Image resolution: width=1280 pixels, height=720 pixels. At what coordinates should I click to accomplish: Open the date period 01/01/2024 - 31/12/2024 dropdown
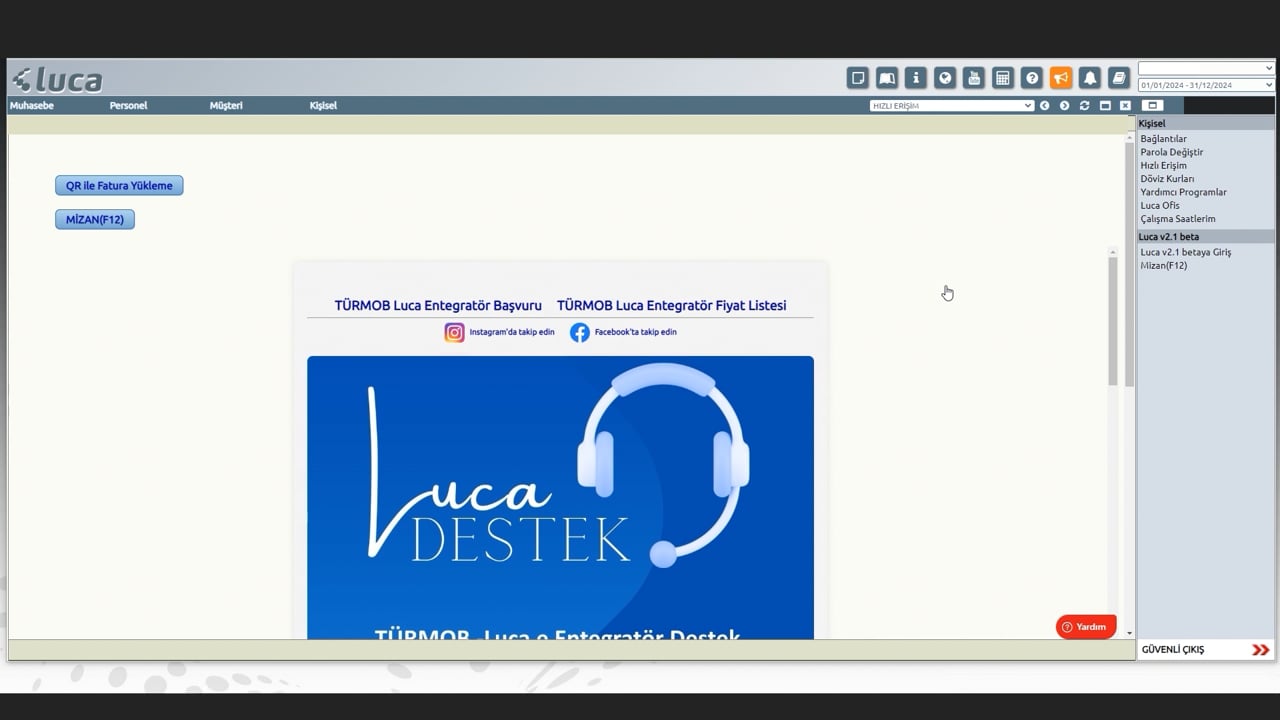(1206, 85)
